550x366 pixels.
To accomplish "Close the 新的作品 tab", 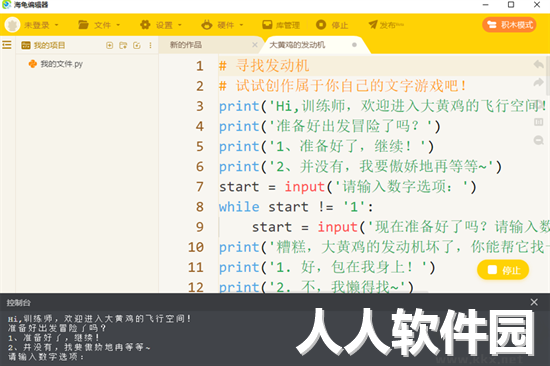I will point(255,45).
